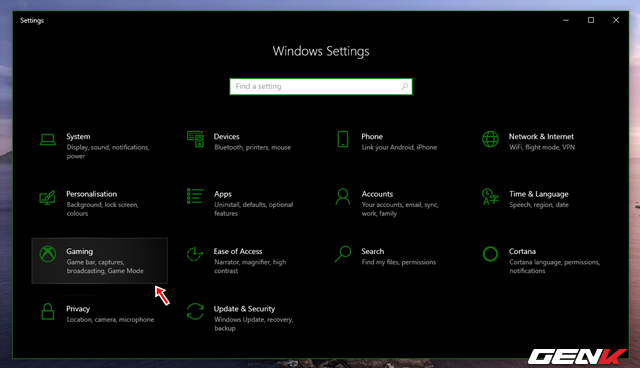The width and height of the screenshot is (640, 368).
Task: Open the Gaming settings title
Action: click(80, 251)
